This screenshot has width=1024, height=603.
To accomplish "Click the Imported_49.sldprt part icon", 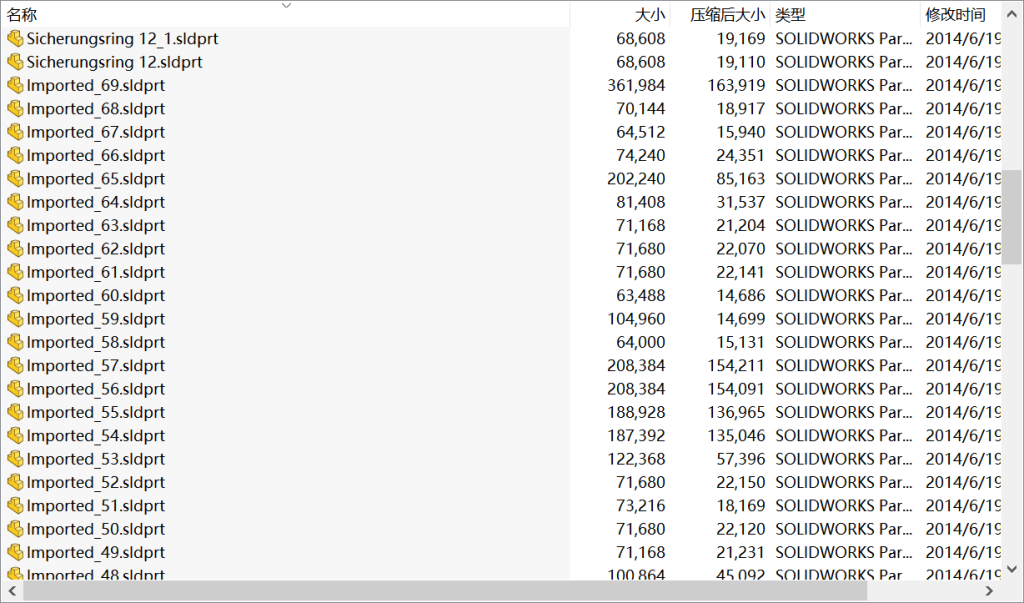I will tap(15, 553).
